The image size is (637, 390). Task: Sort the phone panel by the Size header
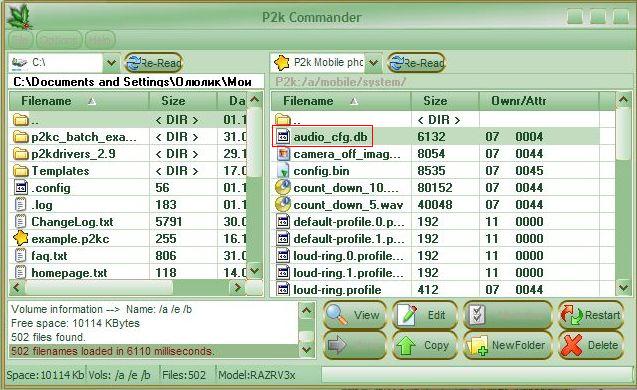(x=445, y=101)
